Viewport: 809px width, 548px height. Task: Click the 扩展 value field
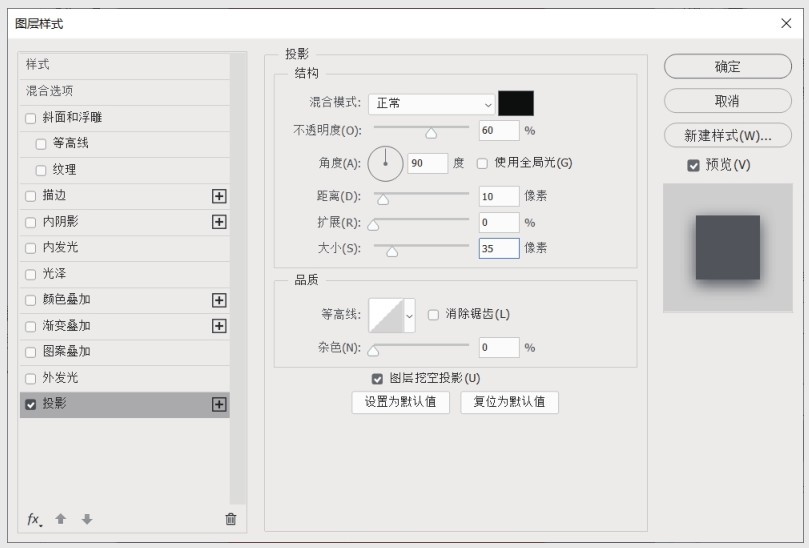pyautogui.click(x=499, y=223)
